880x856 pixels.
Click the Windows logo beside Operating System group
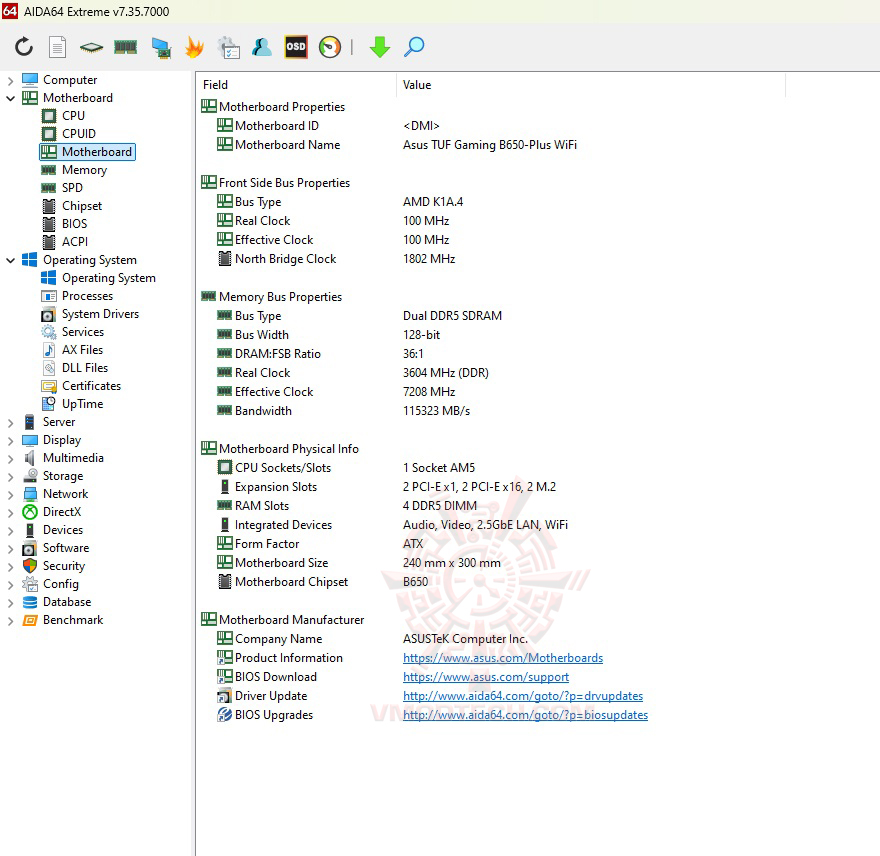point(30,260)
